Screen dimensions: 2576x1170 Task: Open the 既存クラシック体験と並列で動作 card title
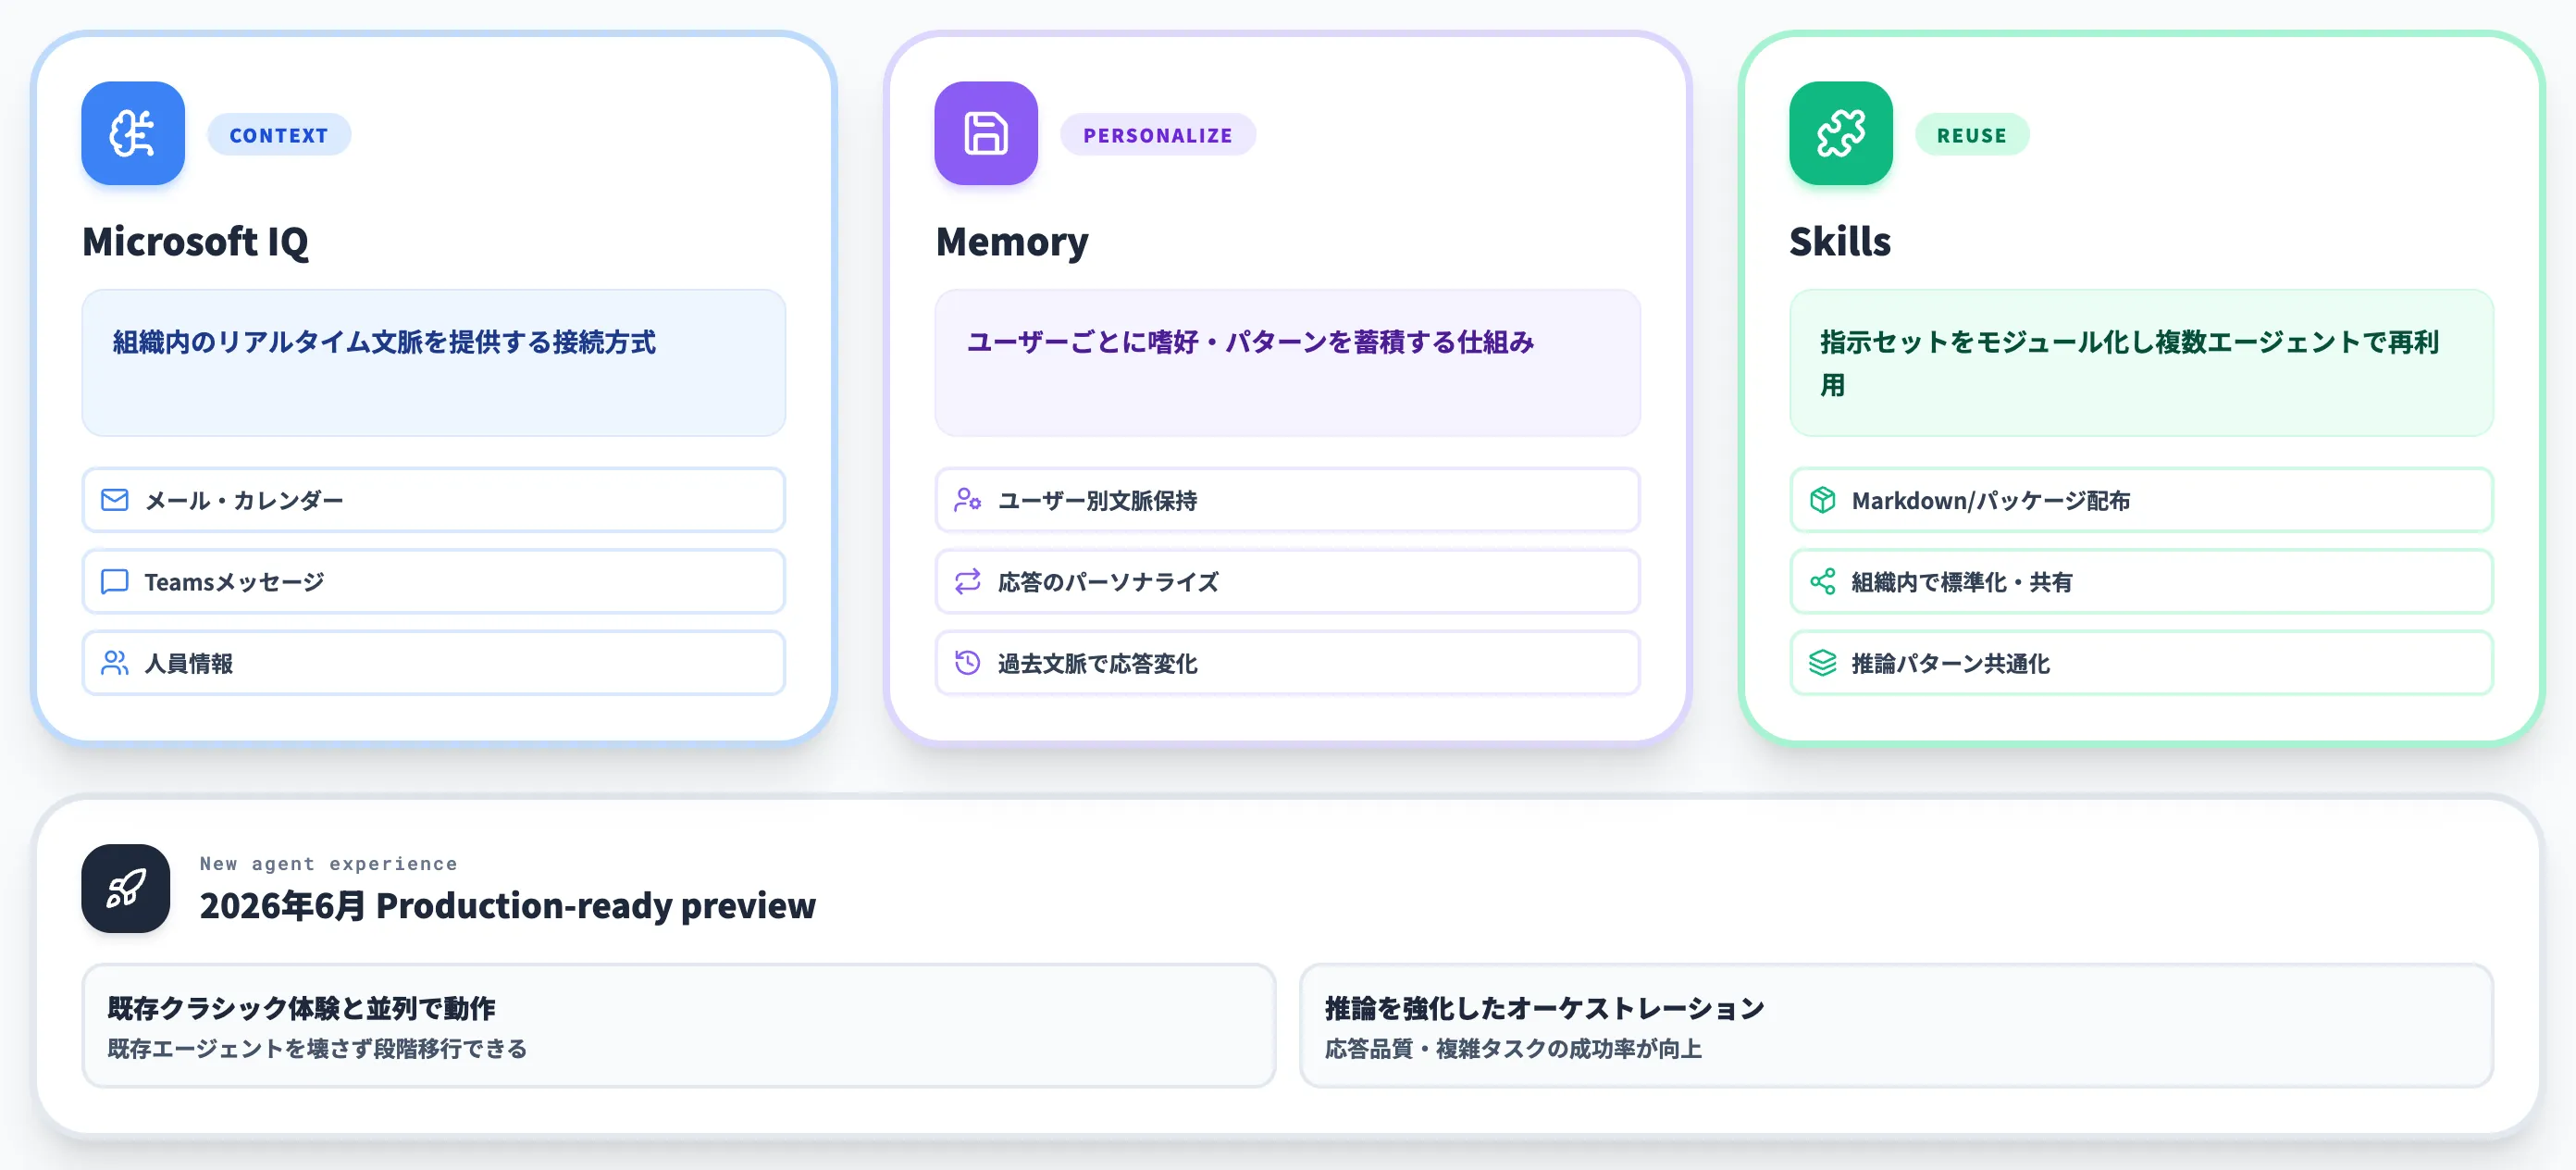[x=302, y=1008]
